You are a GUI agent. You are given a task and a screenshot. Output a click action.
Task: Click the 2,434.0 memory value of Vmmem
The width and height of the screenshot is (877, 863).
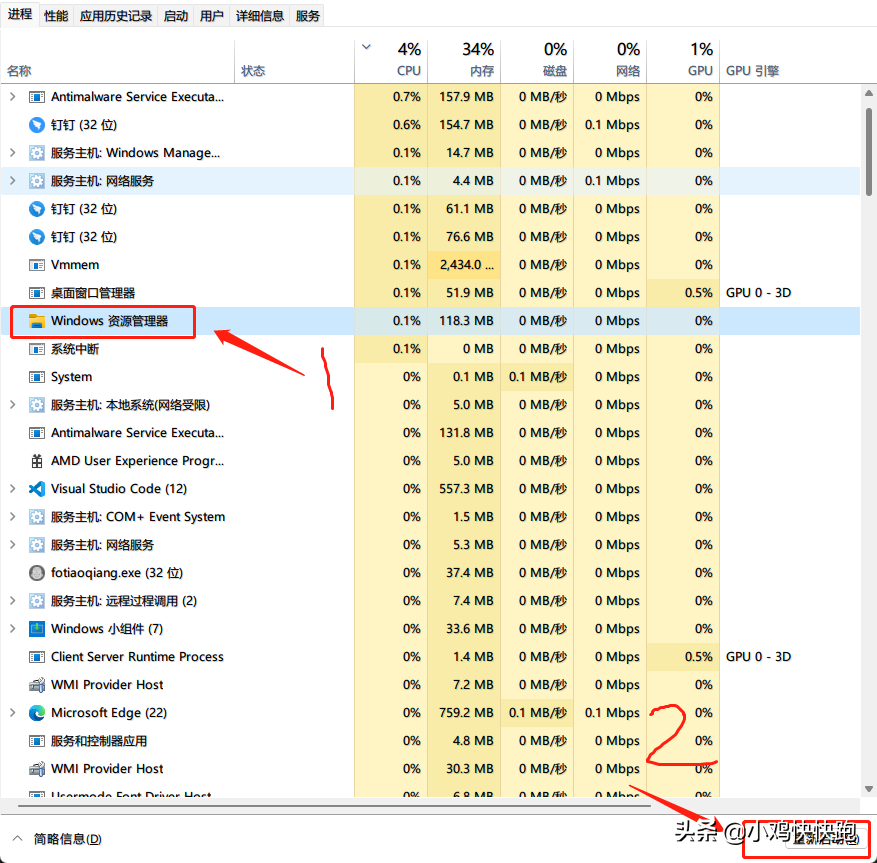pos(466,265)
